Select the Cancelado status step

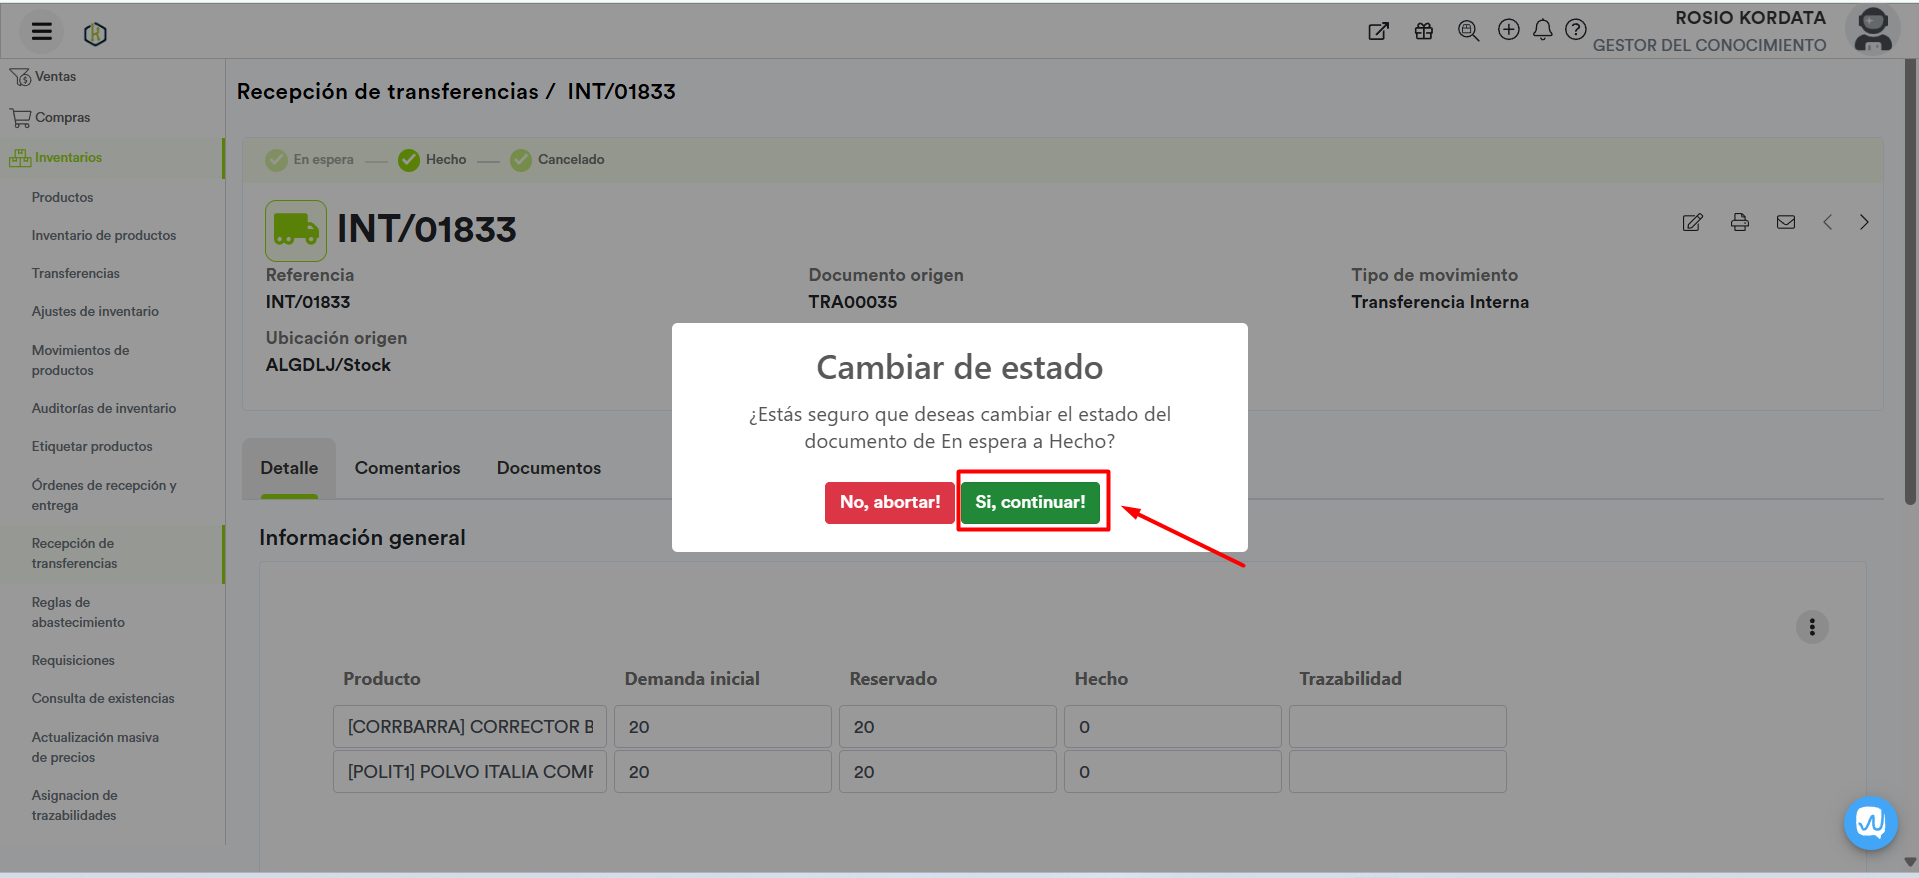pos(557,160)
